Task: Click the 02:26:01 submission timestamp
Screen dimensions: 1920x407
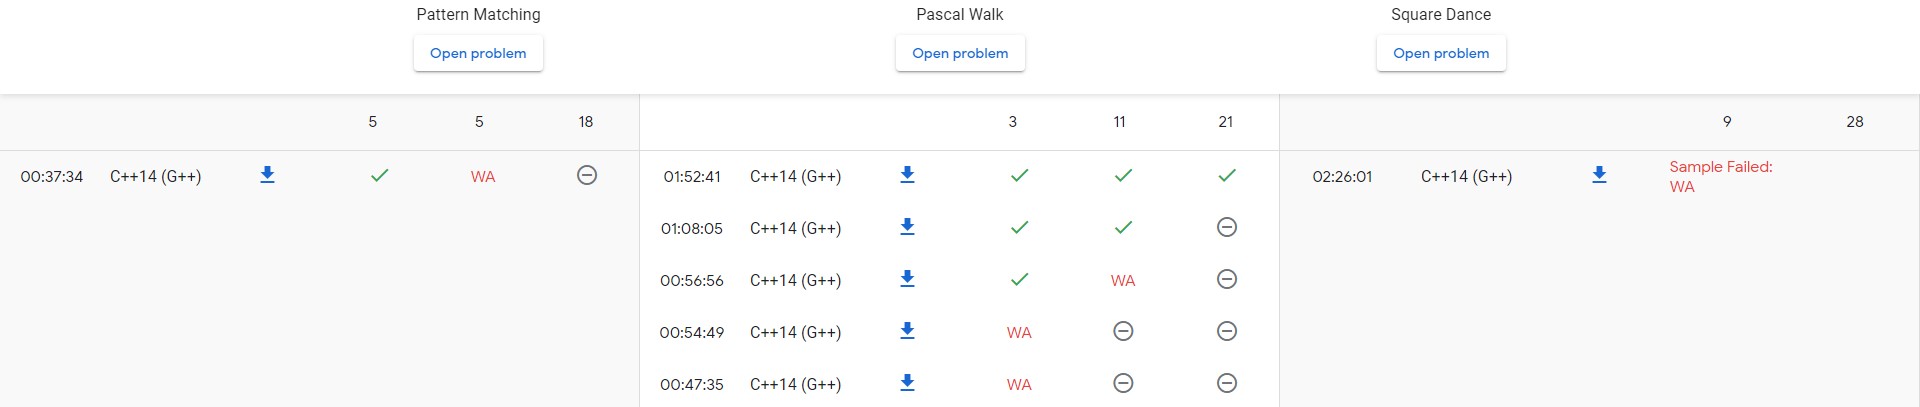Action: click(x=1342, y=177)
